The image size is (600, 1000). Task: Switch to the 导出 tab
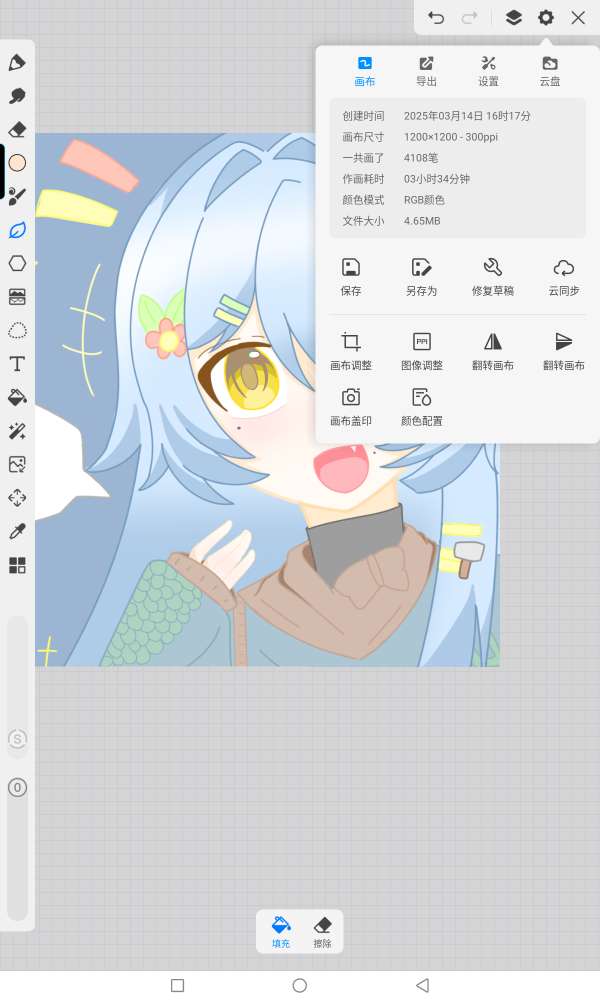[x=427, y=71]
